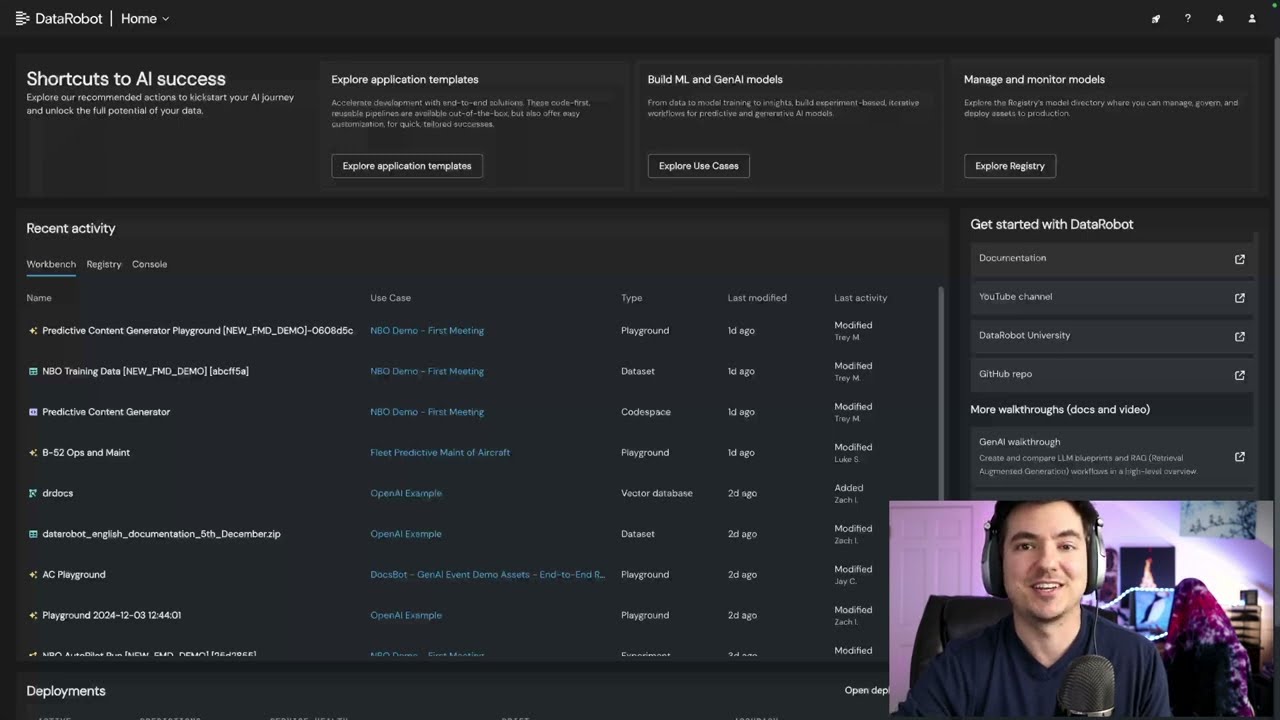Viewport: 1280px width, 720px height.
Task: Click external link icon for YouTube channel
Action: (x=1240, y=297)
